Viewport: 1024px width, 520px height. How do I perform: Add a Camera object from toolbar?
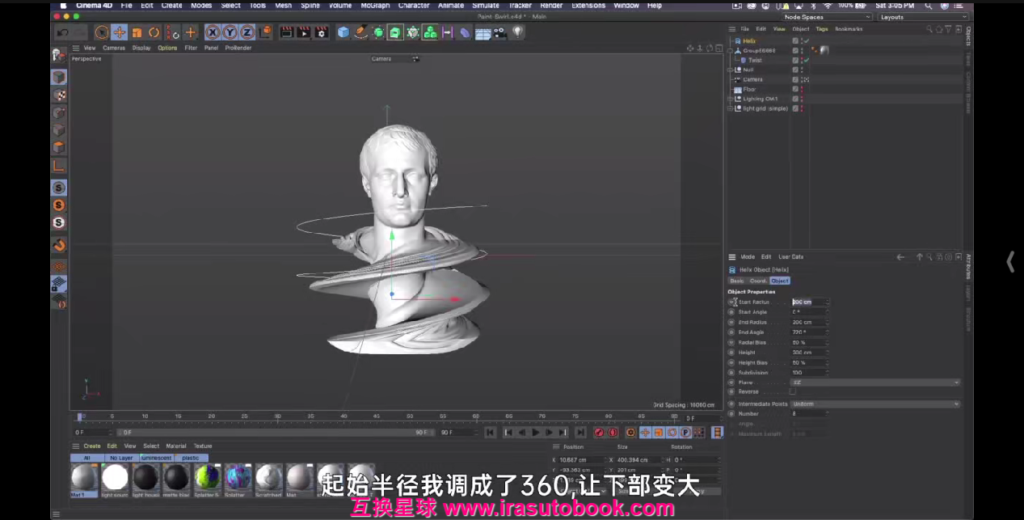coord(500,32)
